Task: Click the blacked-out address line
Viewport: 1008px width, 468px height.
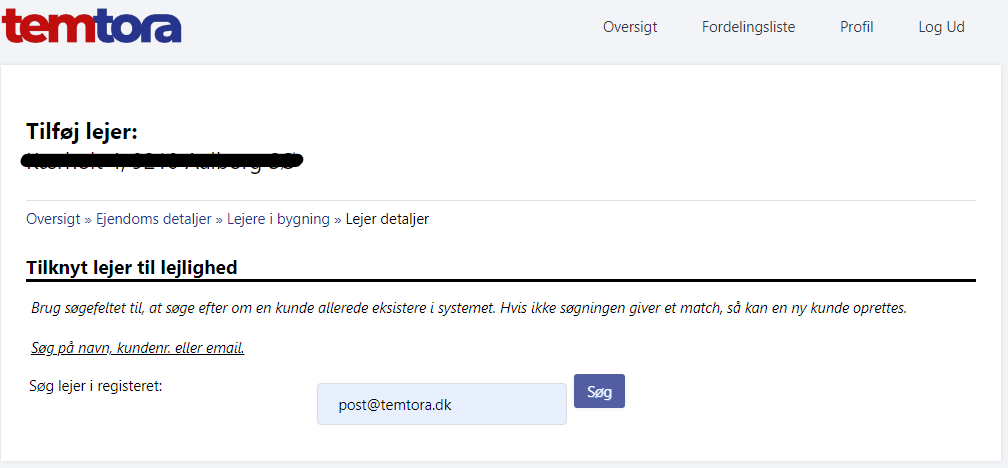Action: click(162, 161)
